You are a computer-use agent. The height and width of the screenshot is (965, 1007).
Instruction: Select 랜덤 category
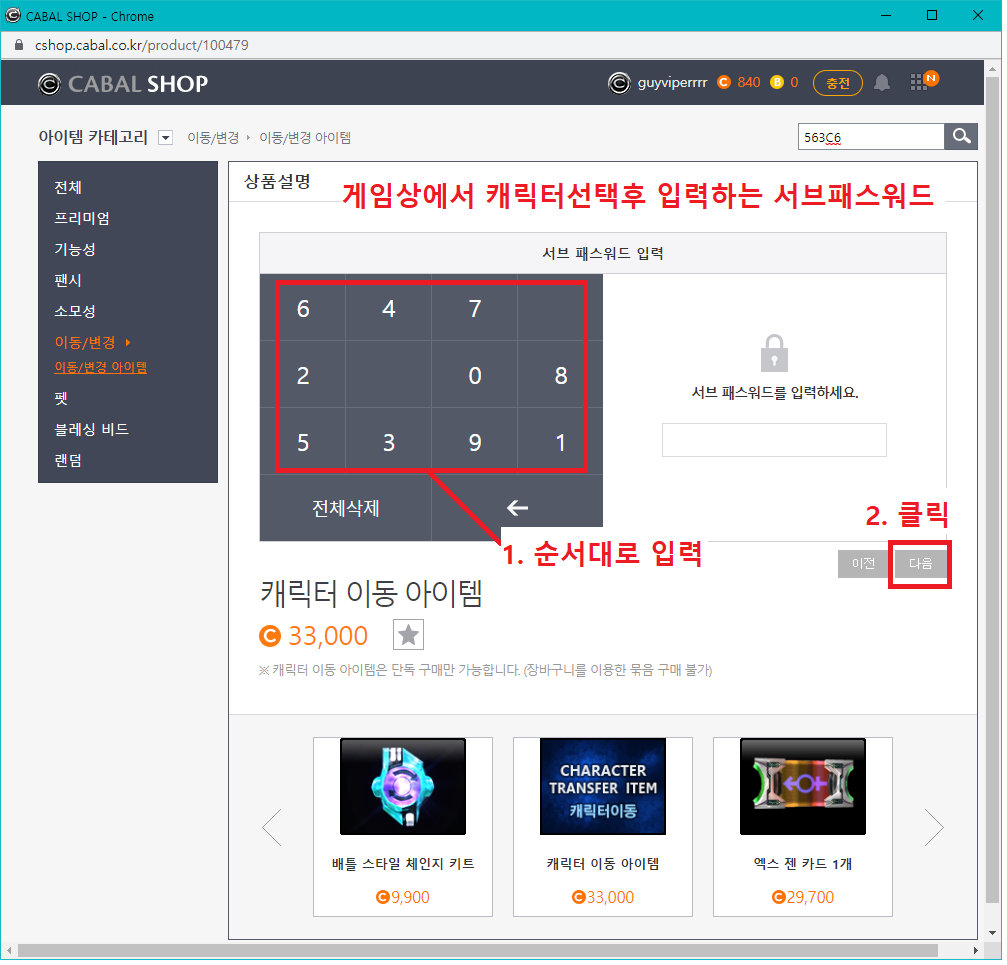coord(68,462)
